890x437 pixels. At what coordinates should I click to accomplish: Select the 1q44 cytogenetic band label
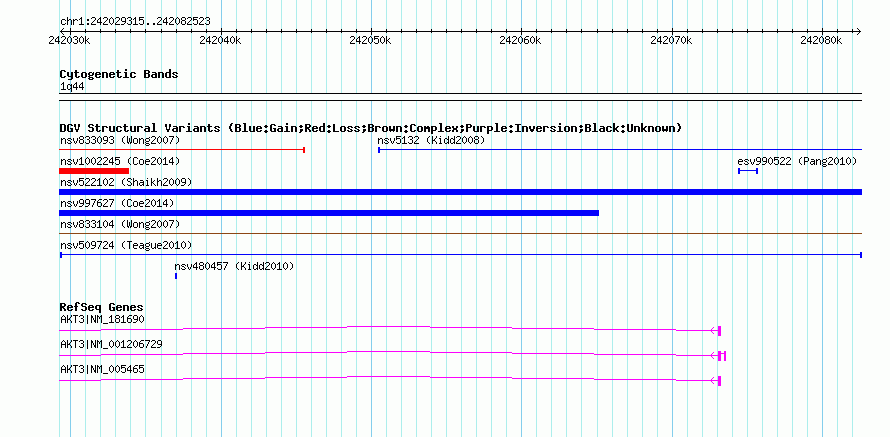coord(72,86)
